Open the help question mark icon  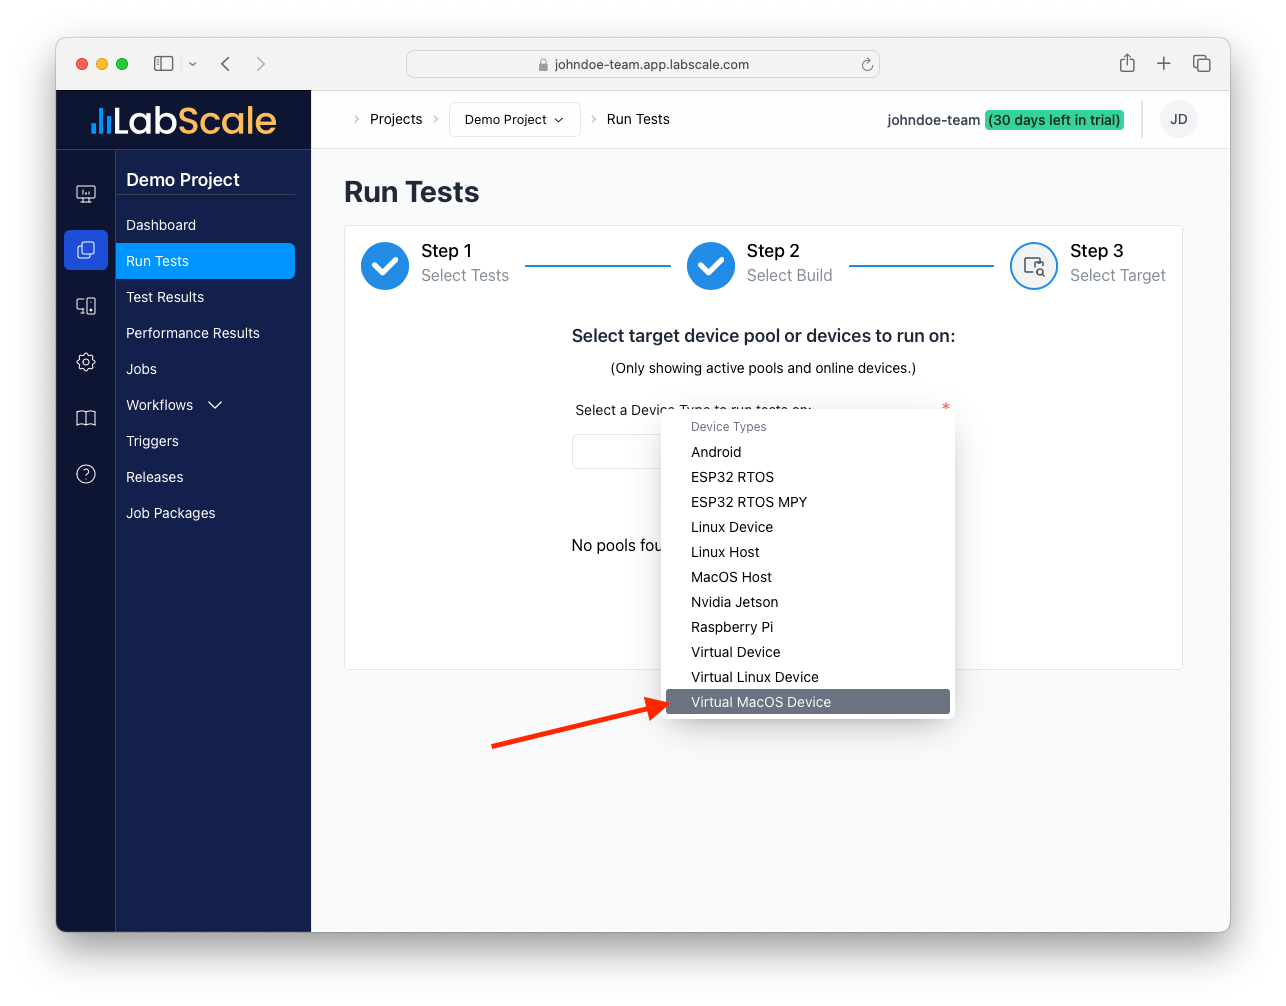[86, 474]
